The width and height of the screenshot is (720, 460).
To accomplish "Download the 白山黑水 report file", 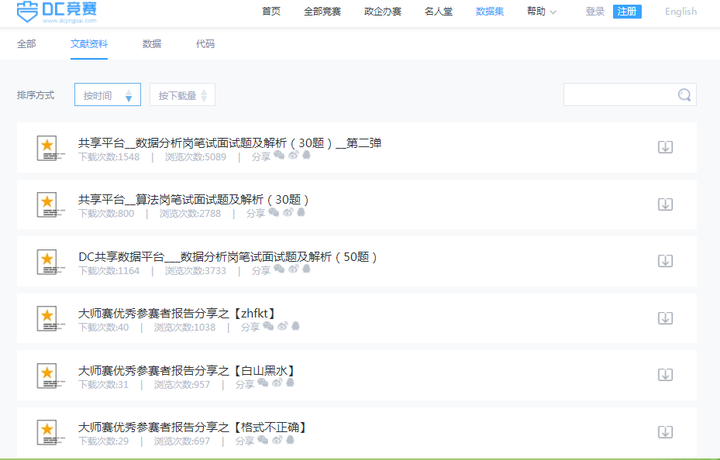I will tap(665, 375).
